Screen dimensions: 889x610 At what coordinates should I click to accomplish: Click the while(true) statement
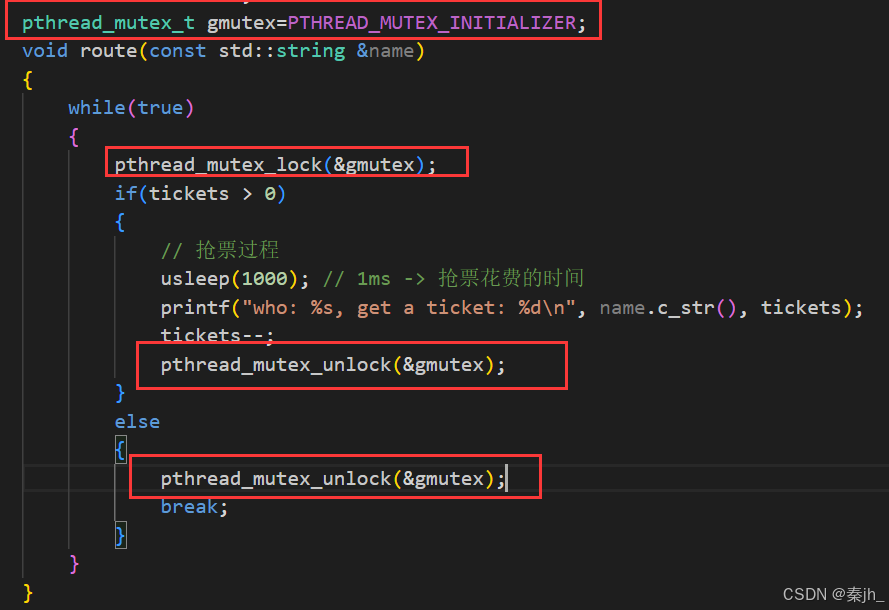(x=131, y=108)
